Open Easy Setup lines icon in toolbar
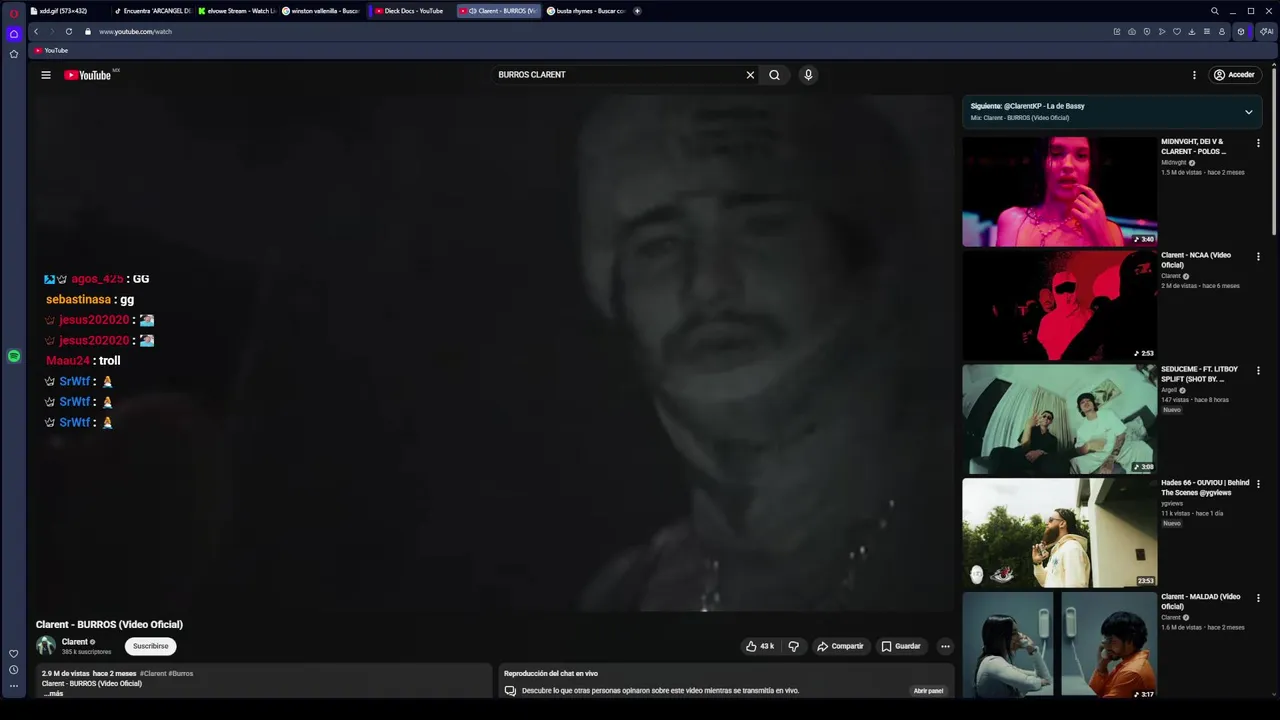Viewport: 1280px width, 720px height. coord(1207,32)
